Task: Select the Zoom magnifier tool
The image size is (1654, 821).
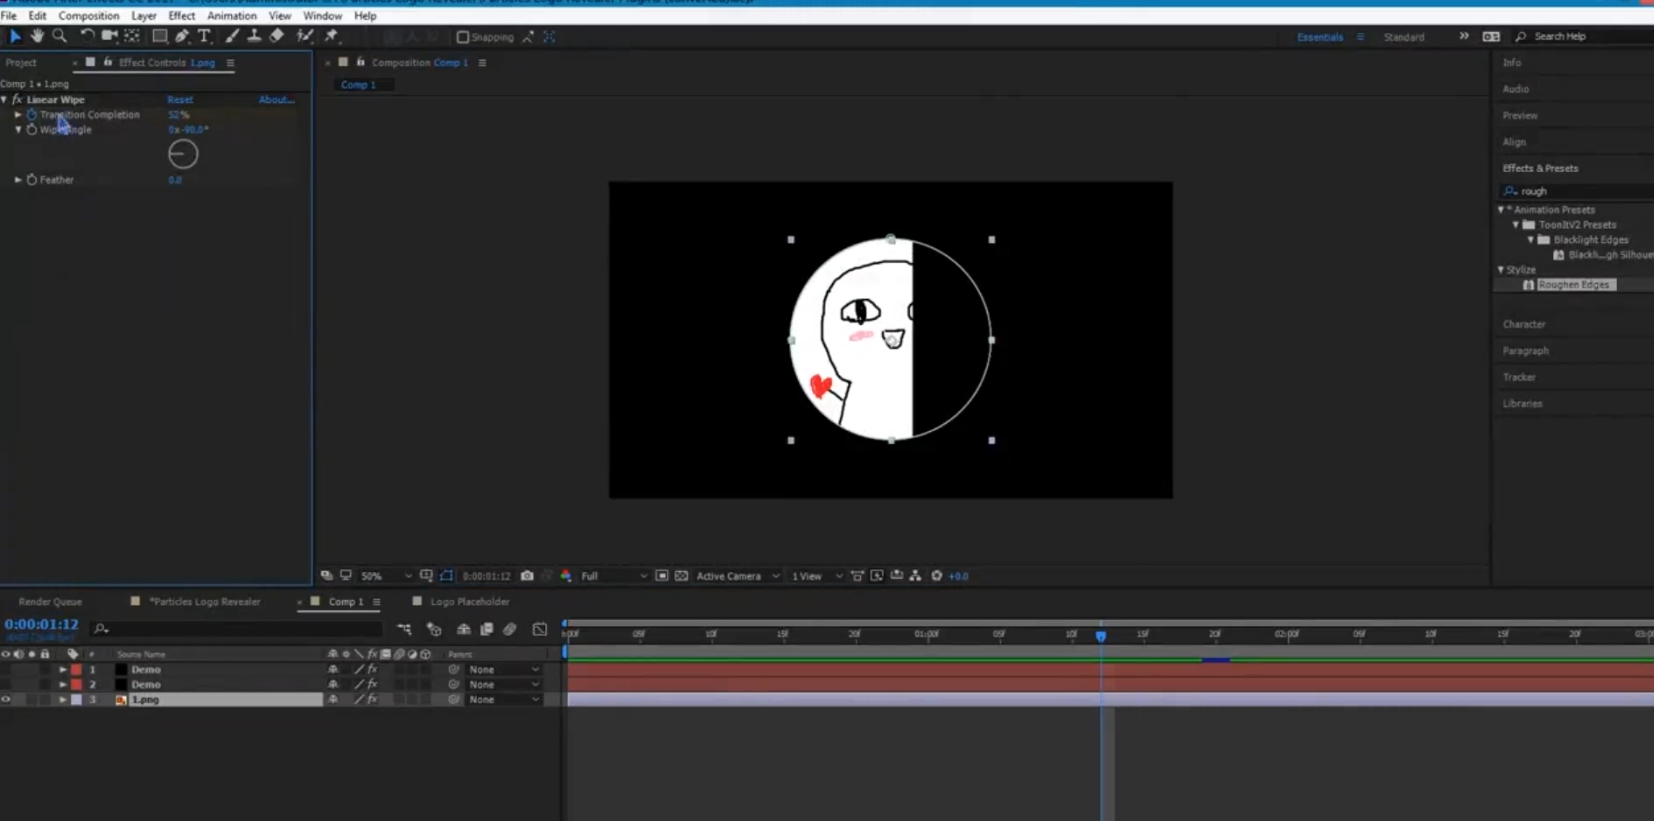Action: click(60, 36)
